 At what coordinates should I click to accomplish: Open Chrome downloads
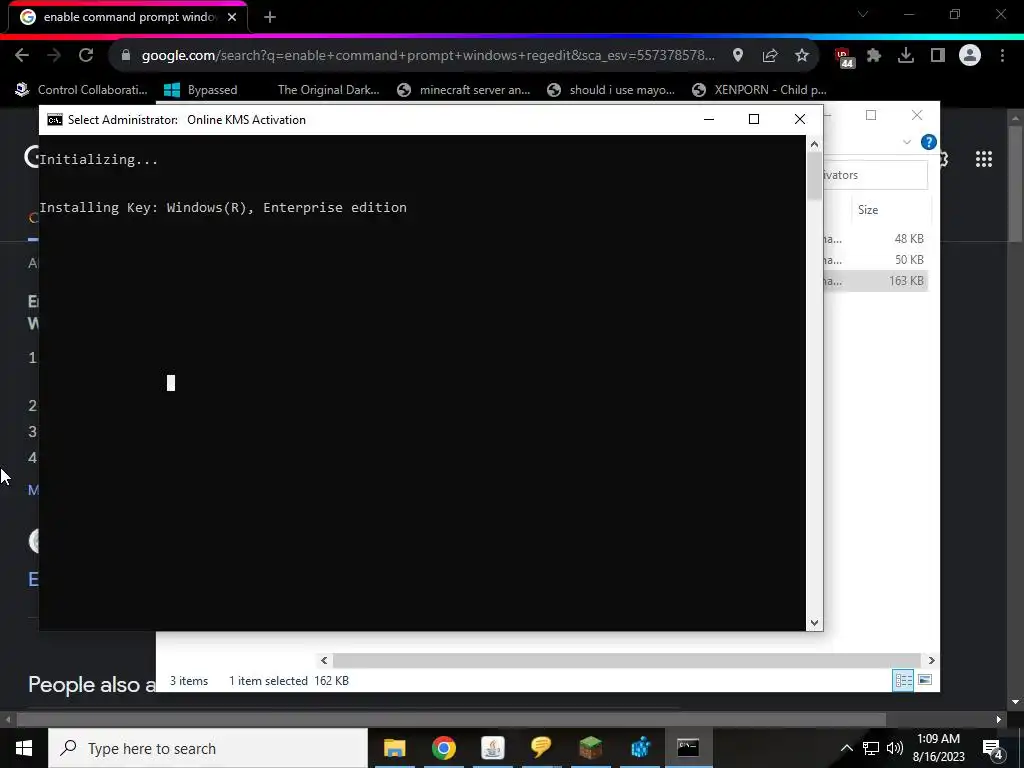click(906, 56)
